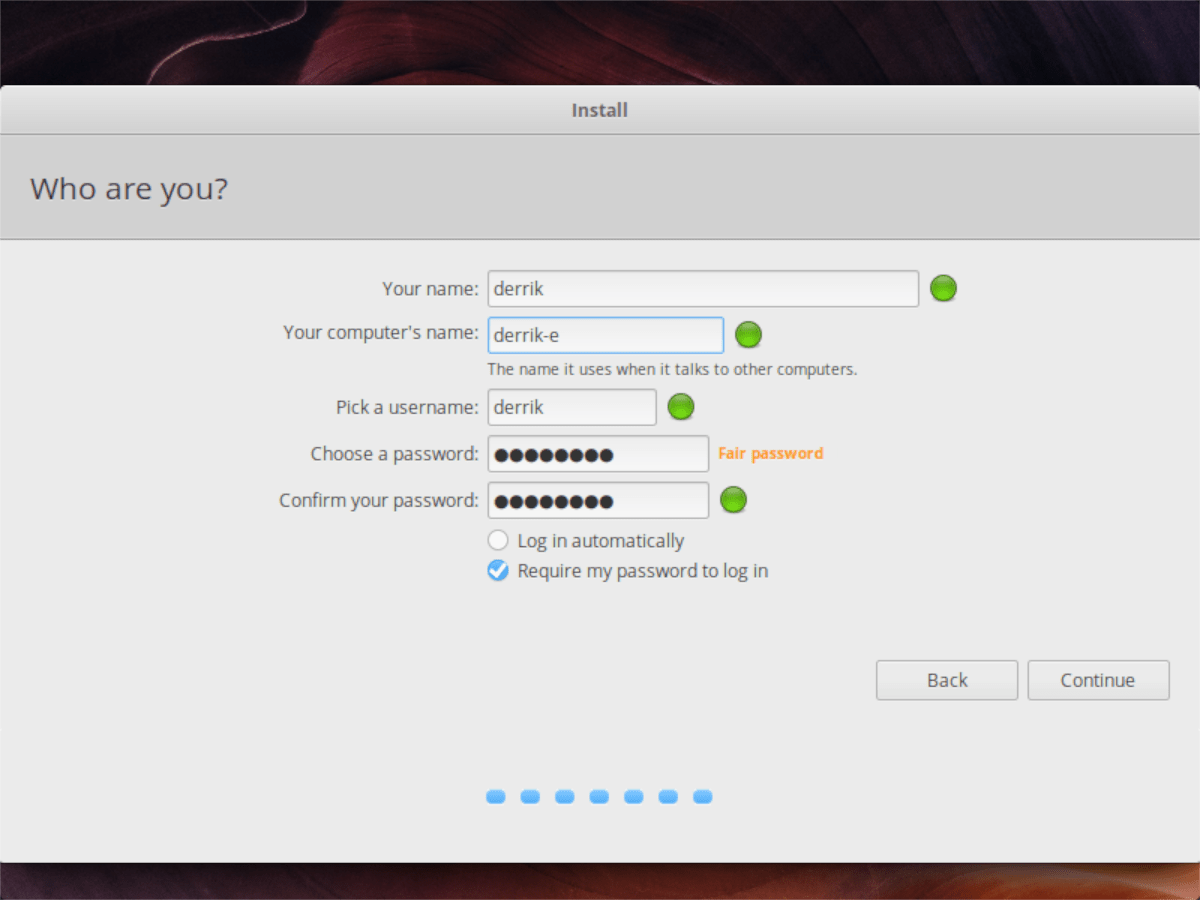The width and height of the screenshot is (1200, 900).
Task: Focus the Your computer's name field
Action: click(606, 335)
